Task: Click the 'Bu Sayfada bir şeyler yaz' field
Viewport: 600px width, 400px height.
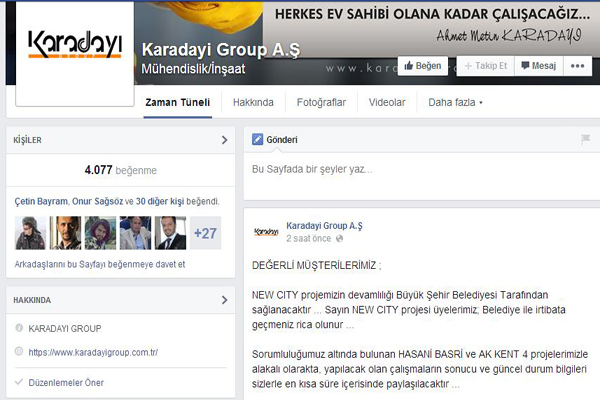Action: (422, 176)
